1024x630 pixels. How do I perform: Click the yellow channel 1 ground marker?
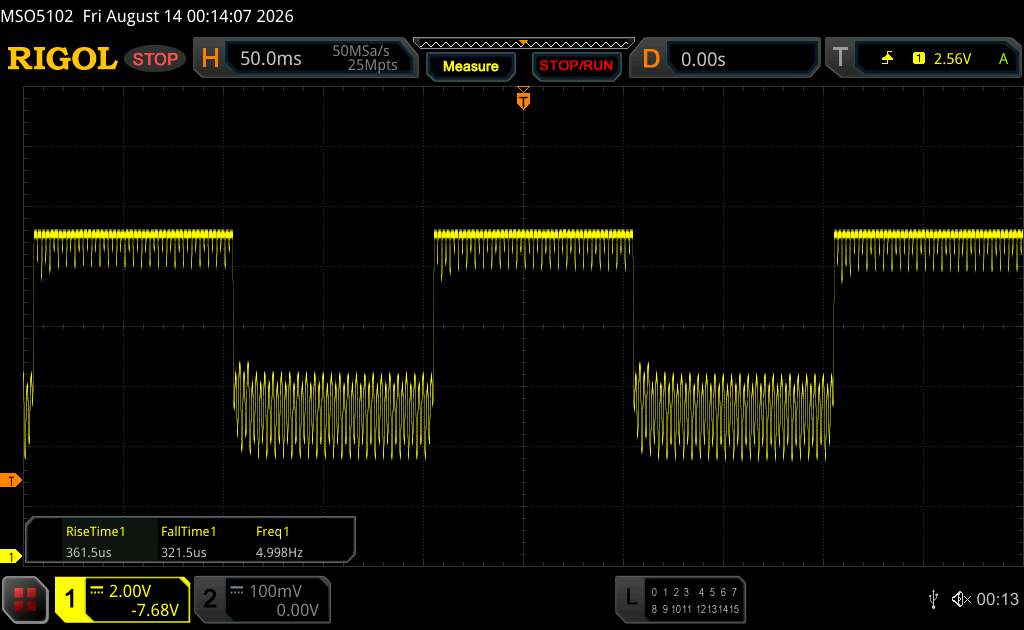[x=10, y=556]
